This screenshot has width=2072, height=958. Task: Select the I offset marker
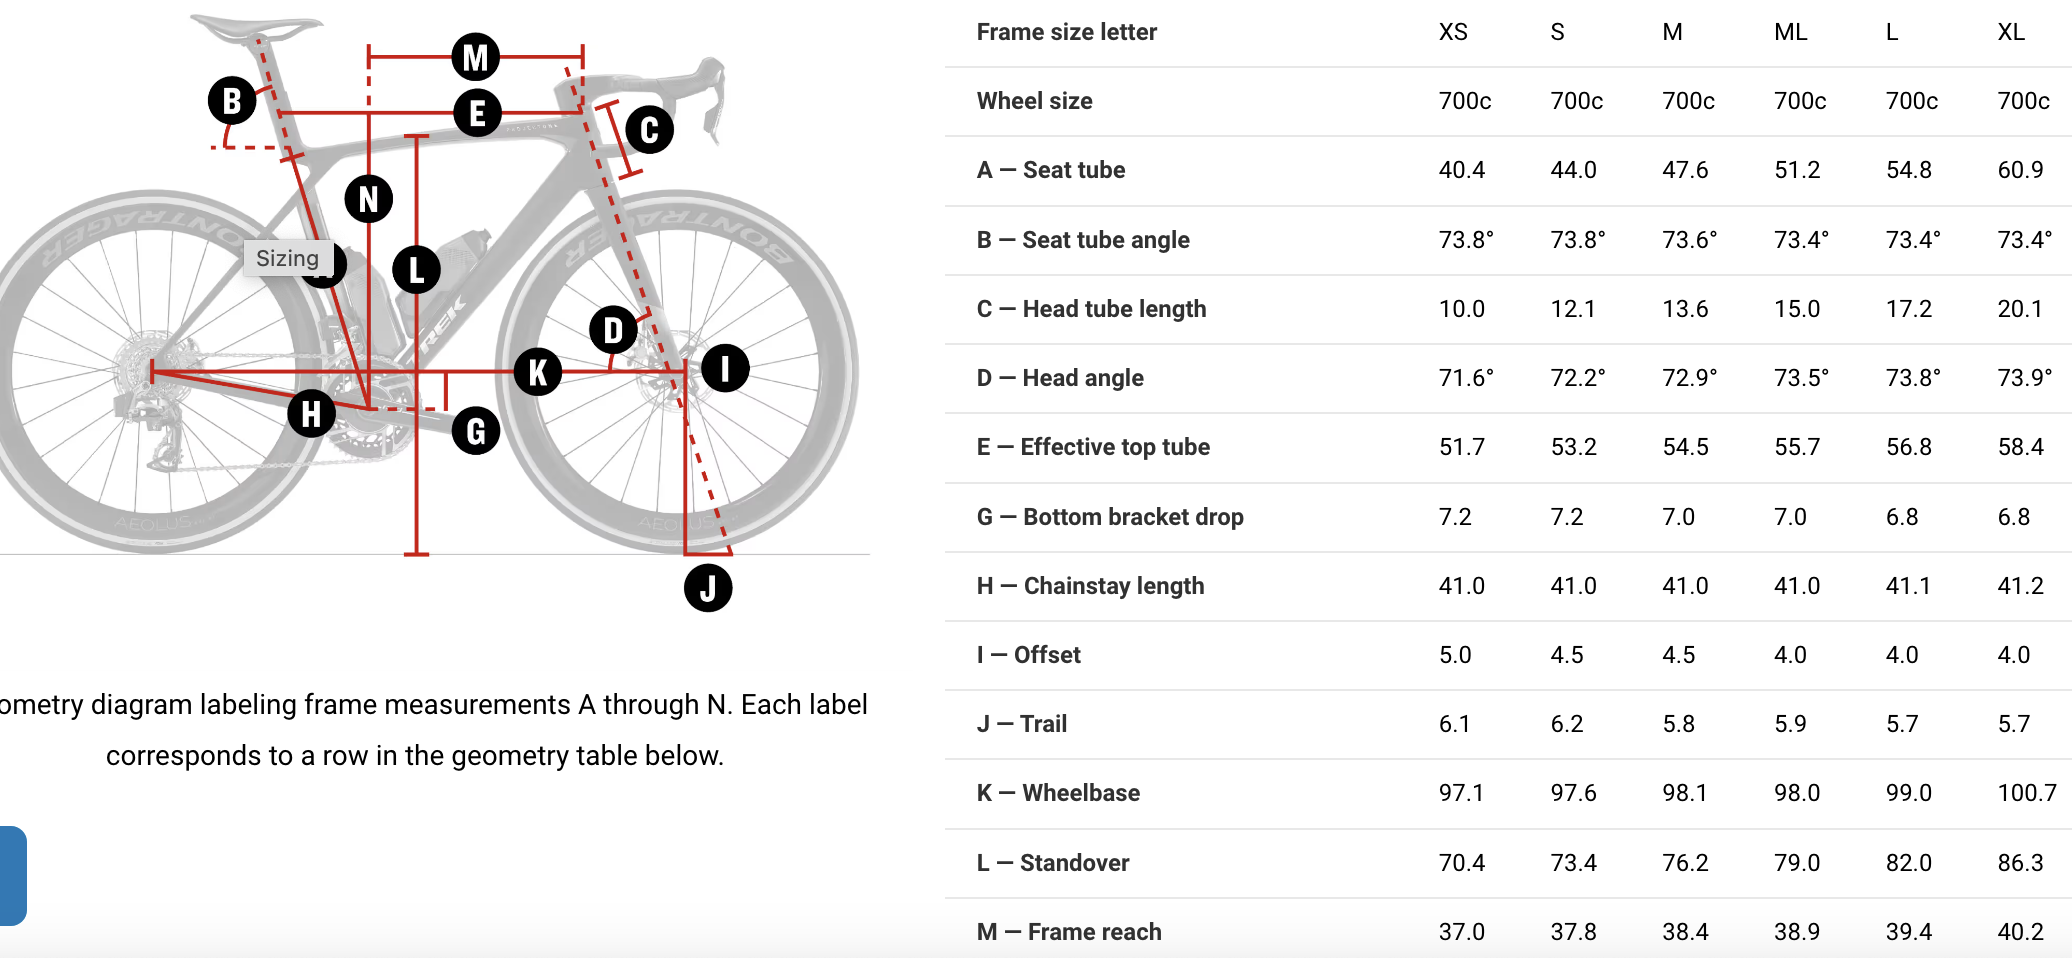[x=725, y=368]
